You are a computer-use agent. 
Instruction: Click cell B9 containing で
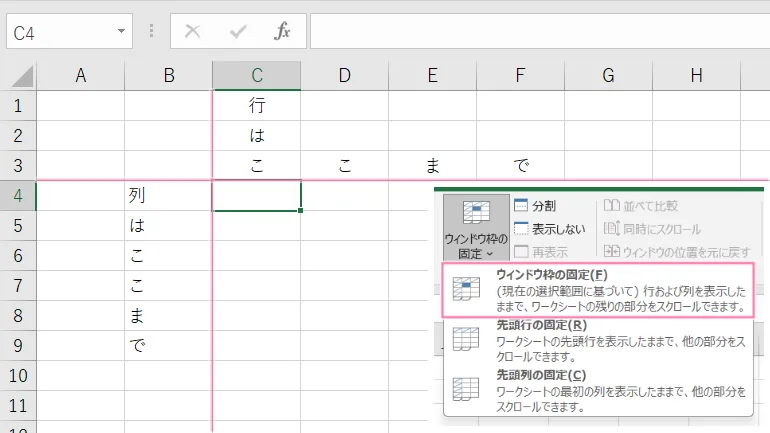169,346
